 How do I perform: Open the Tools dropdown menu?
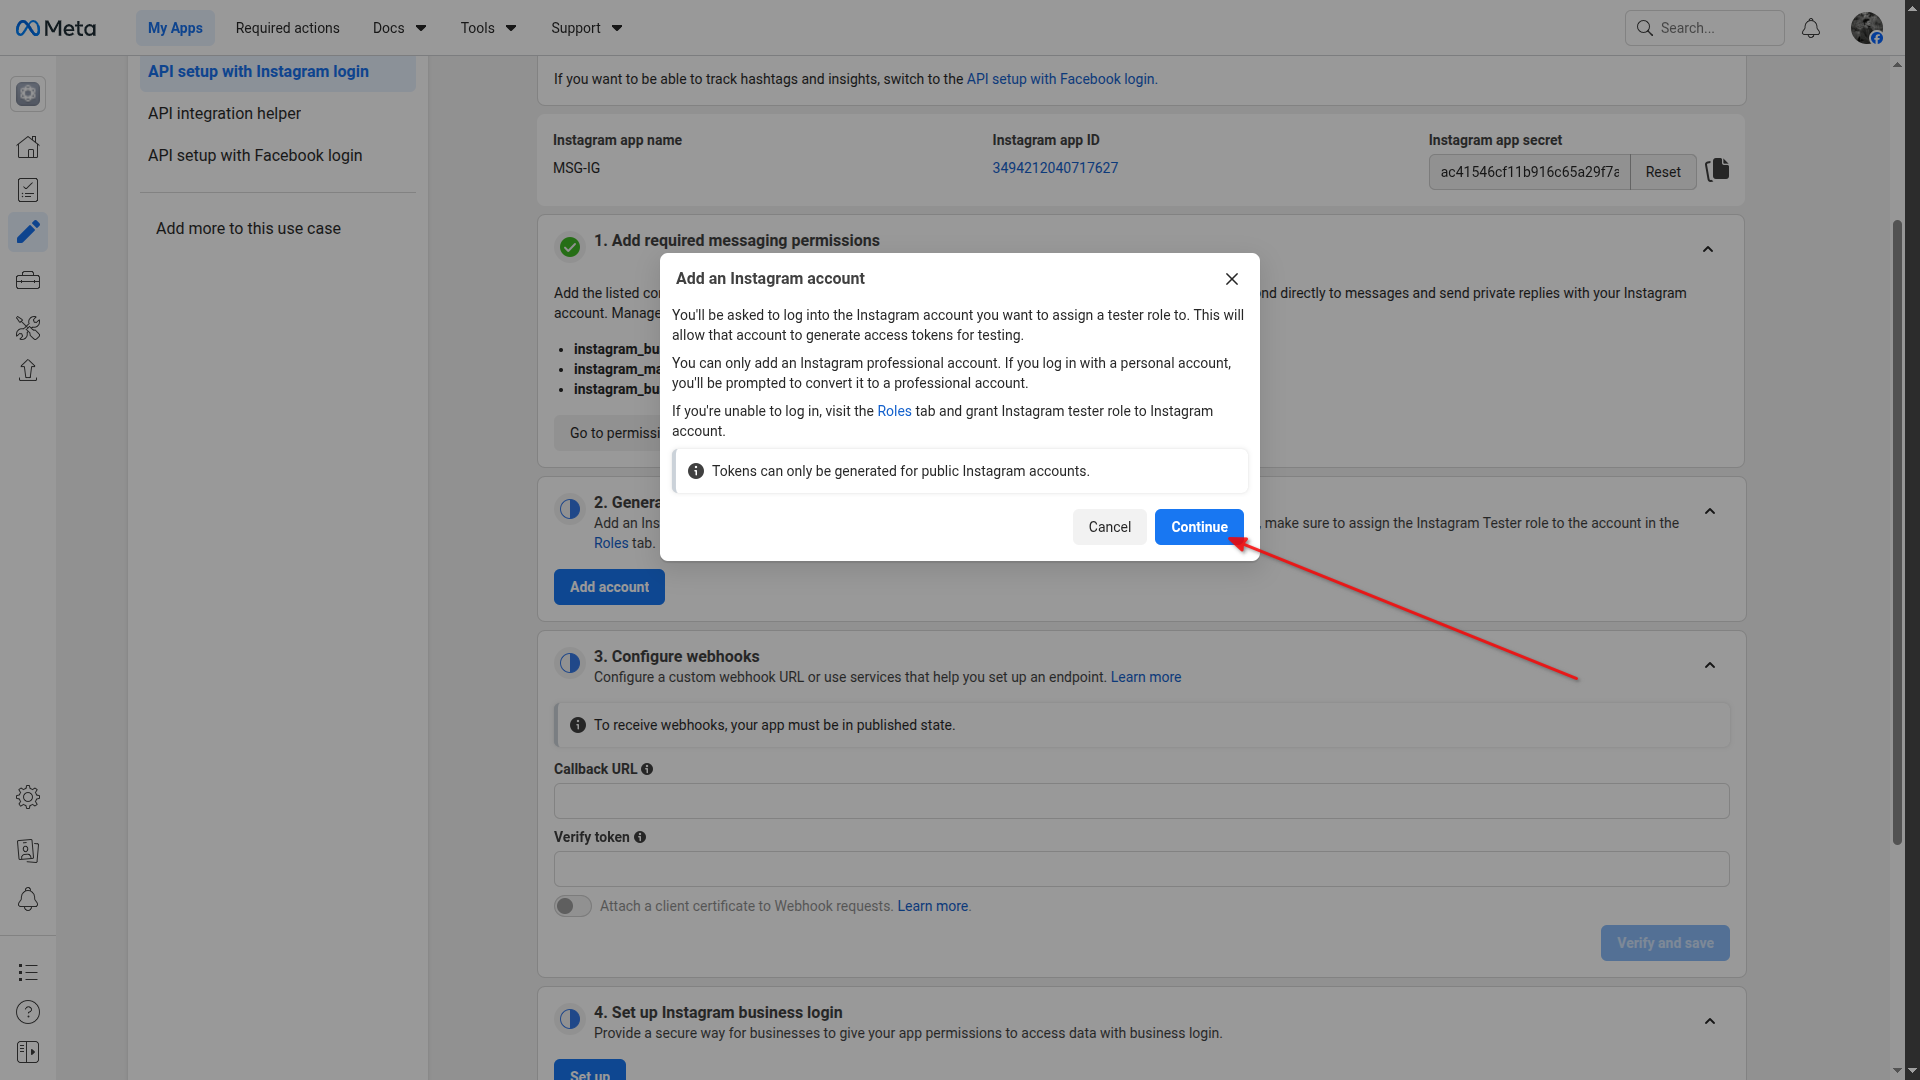click(x=488, y=28)
